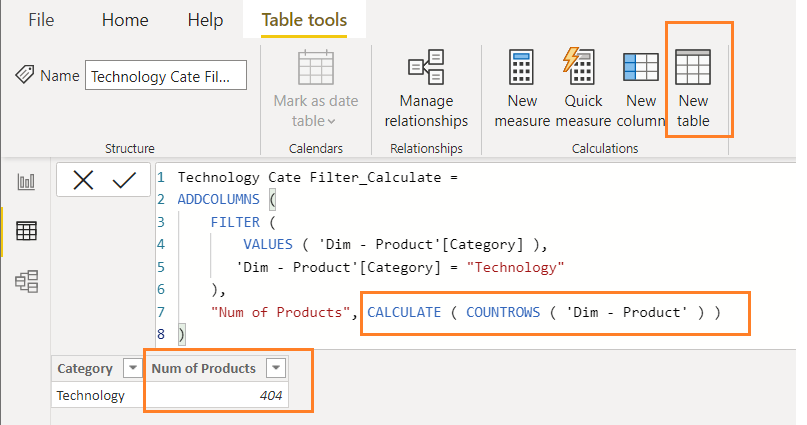Click the New measure calculator icon
This screenshot has width=807, height=425.
[521, 67]
